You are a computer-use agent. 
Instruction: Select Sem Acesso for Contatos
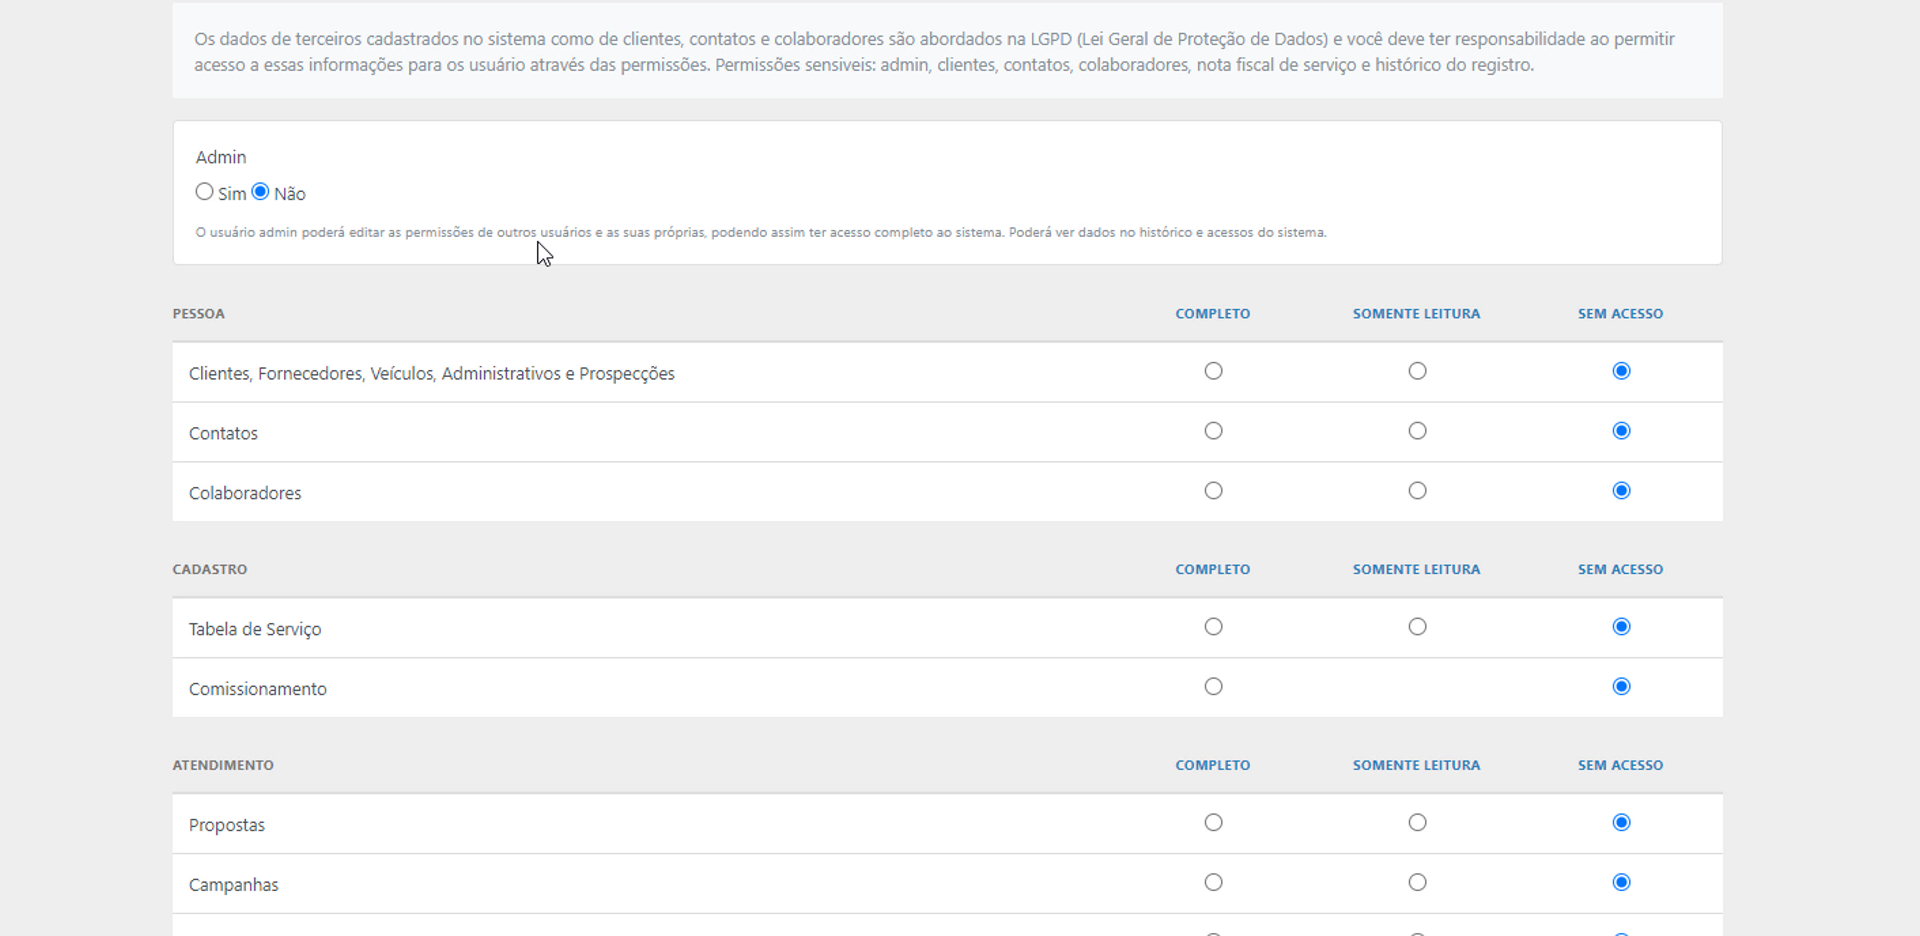(x=1621, y=432)
